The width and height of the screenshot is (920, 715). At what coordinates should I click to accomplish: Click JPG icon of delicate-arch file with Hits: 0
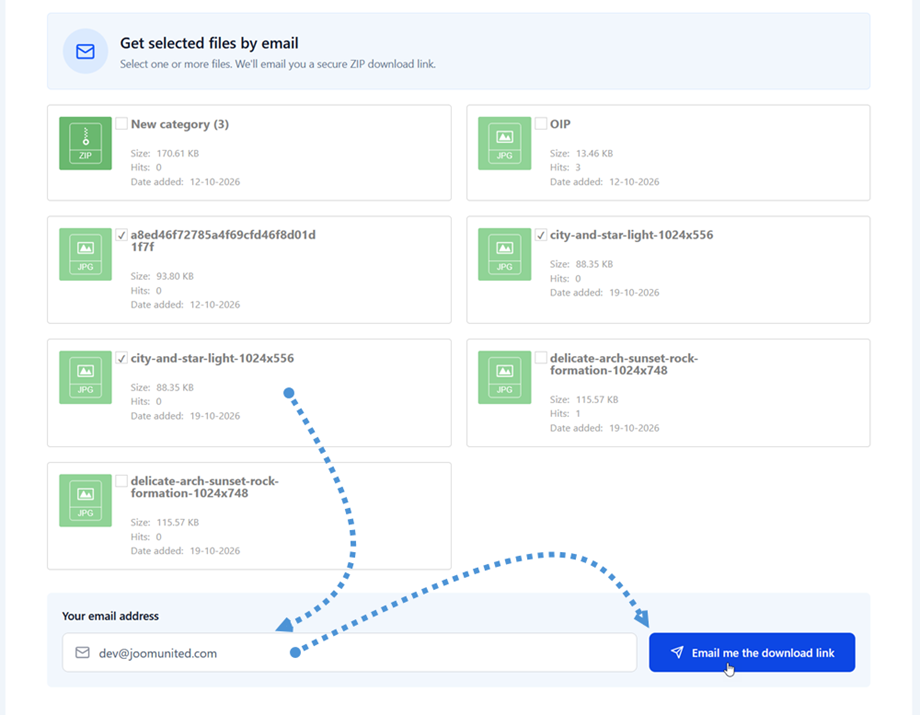[x=85, y=500]
